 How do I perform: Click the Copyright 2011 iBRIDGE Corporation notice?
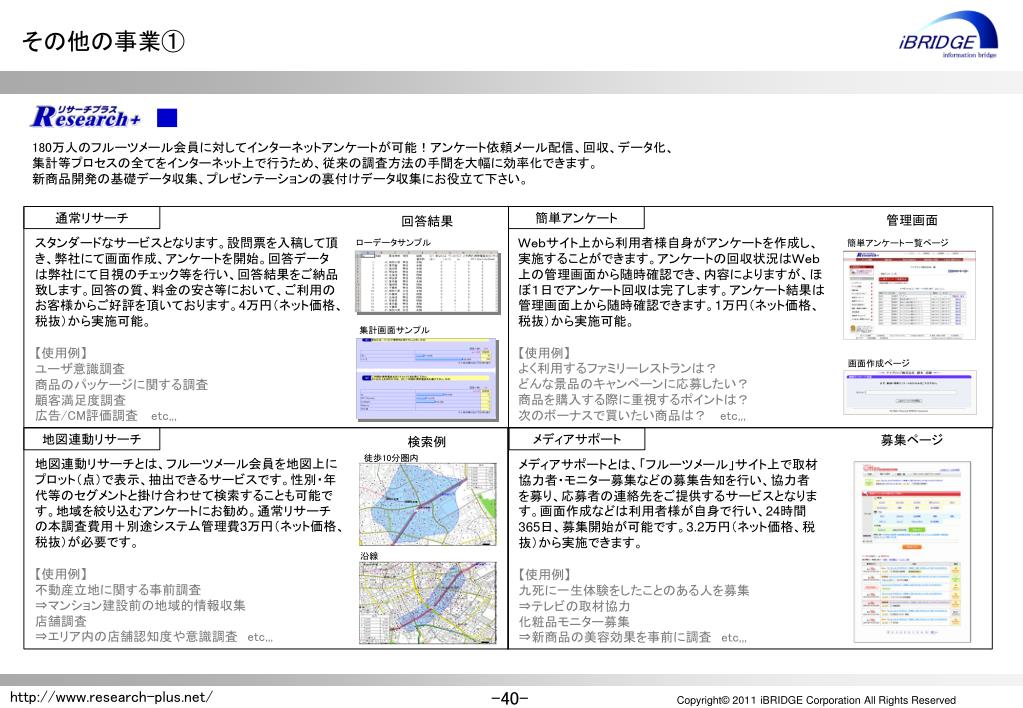816,700
